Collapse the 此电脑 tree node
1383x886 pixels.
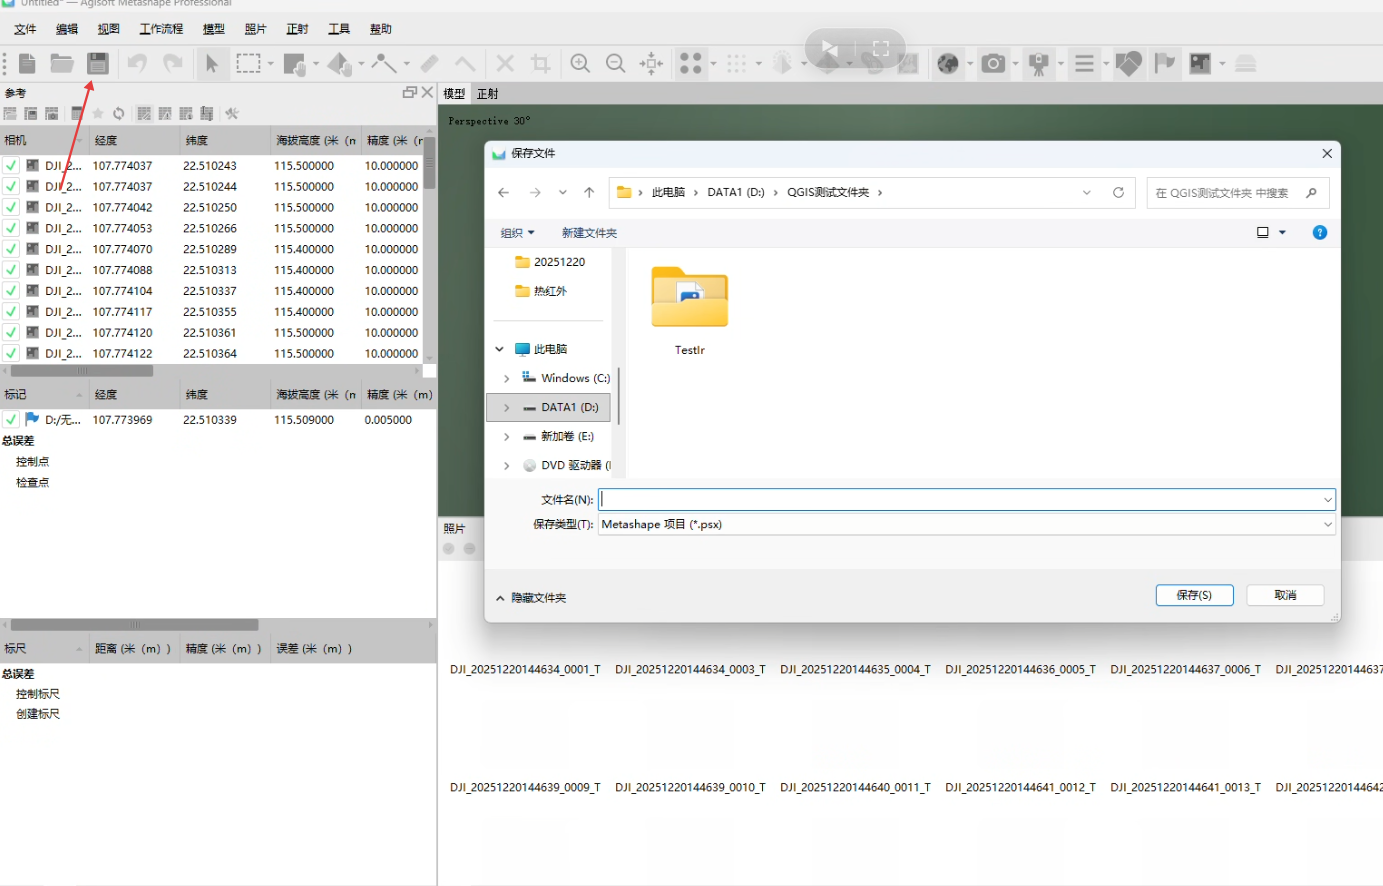[500, 349]
